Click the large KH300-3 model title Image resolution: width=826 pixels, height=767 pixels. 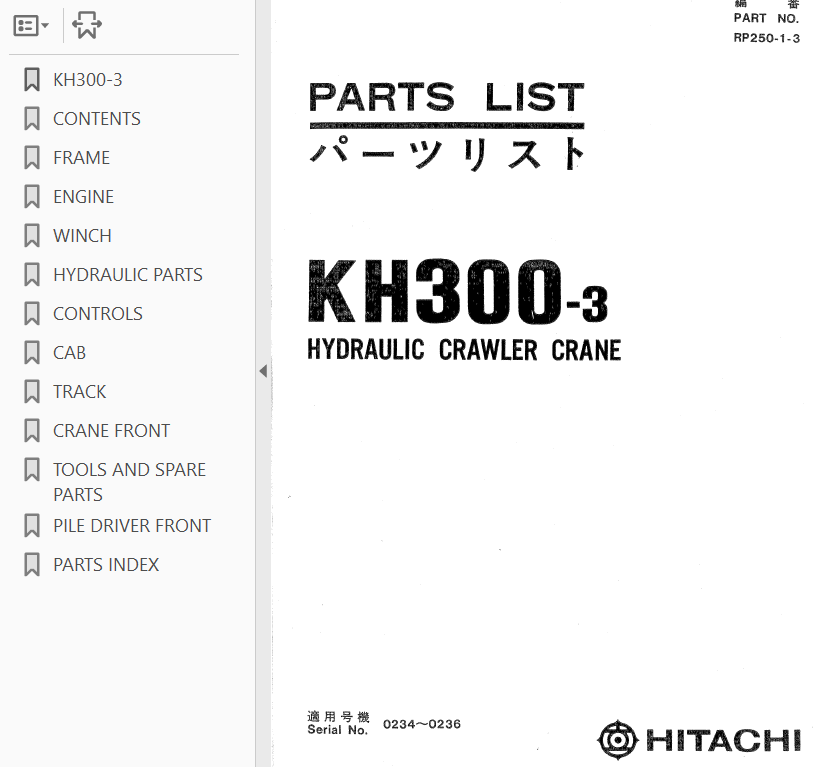click(x=458, y=291)
